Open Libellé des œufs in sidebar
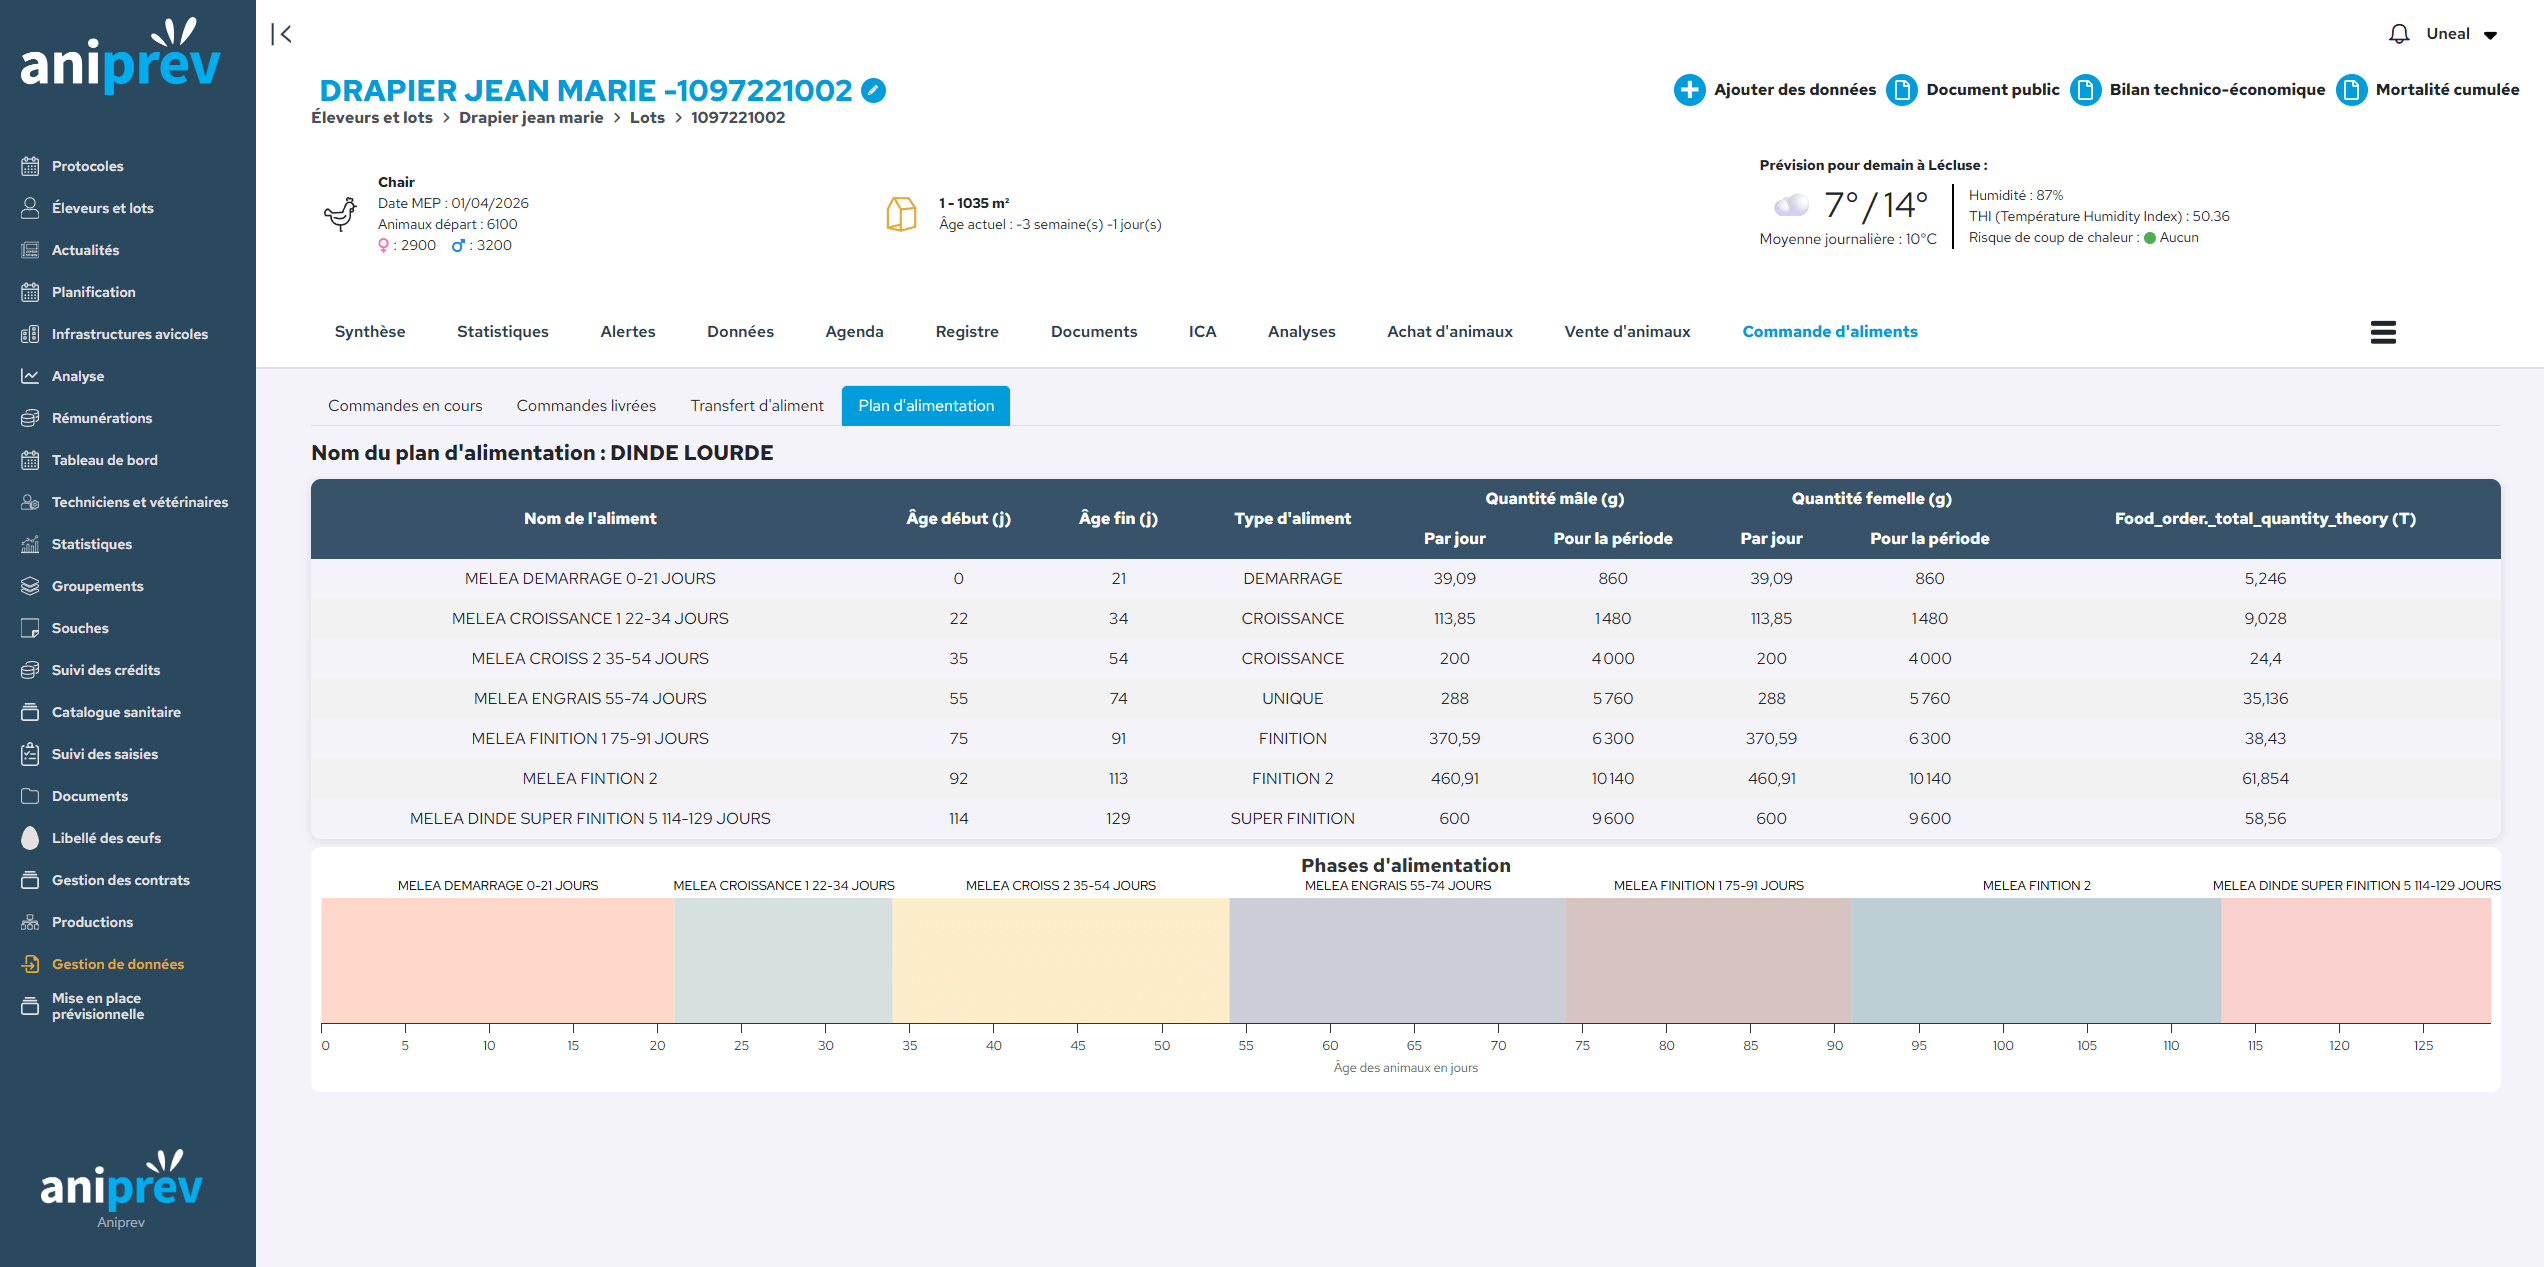2544x1267 pixels. tap(106, 838)
